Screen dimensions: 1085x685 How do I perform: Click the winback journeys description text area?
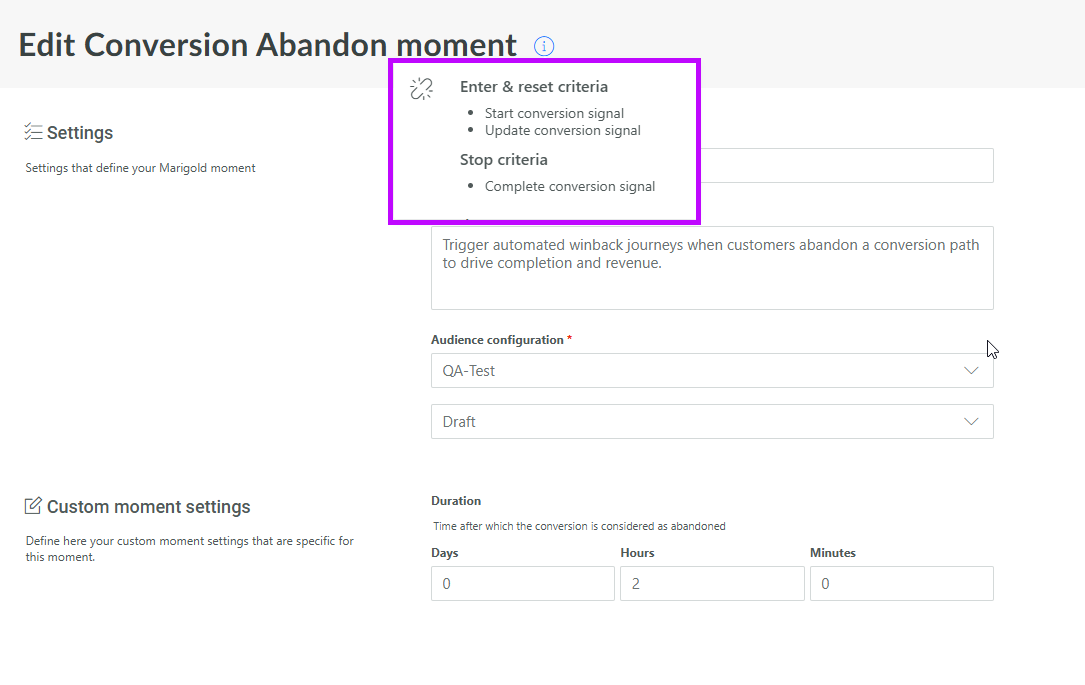pyautogui.click(x=712, y=268)
